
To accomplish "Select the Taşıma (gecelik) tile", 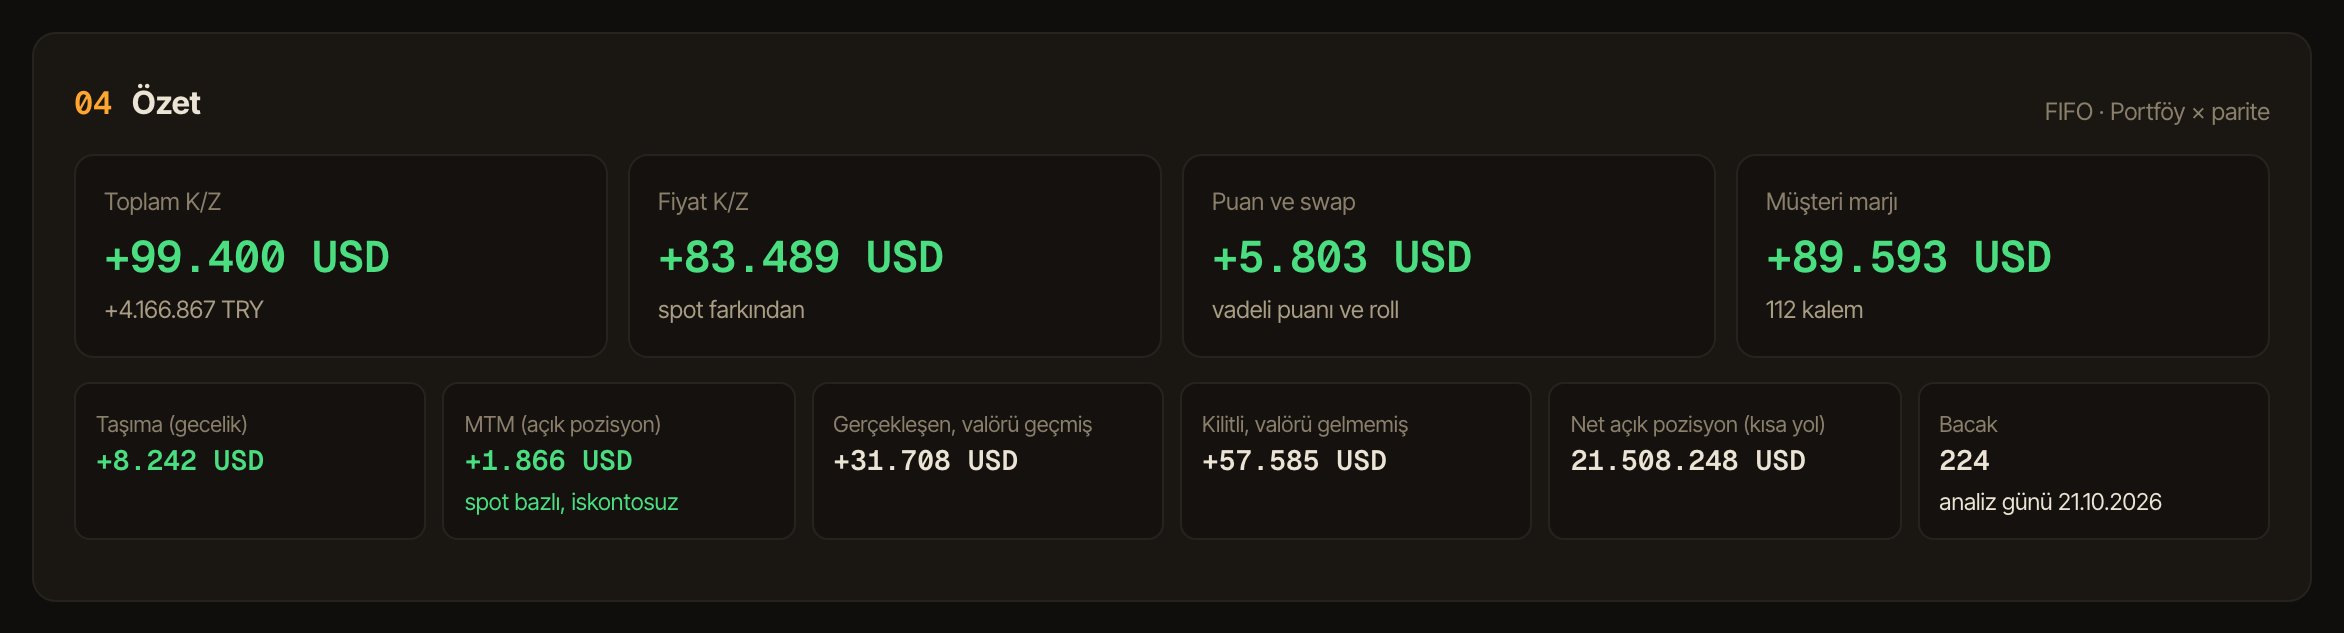I will 250,461.
